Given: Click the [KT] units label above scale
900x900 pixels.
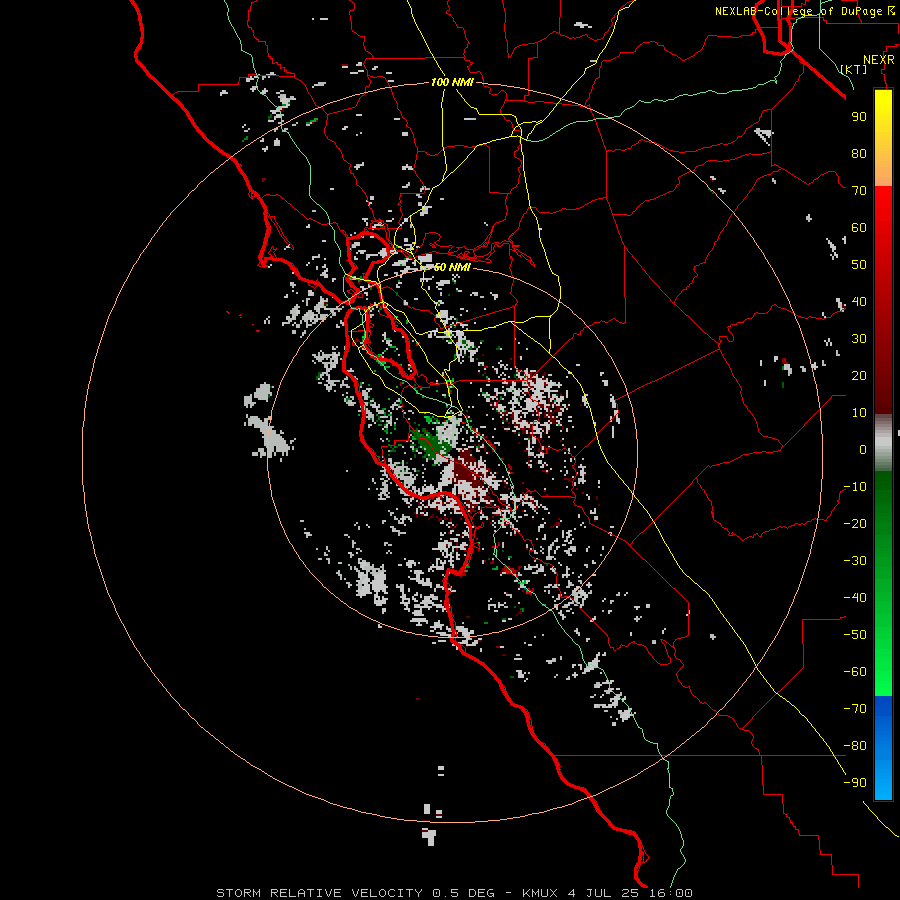Looking at the screenshot, I should click(x=854, y=69).
